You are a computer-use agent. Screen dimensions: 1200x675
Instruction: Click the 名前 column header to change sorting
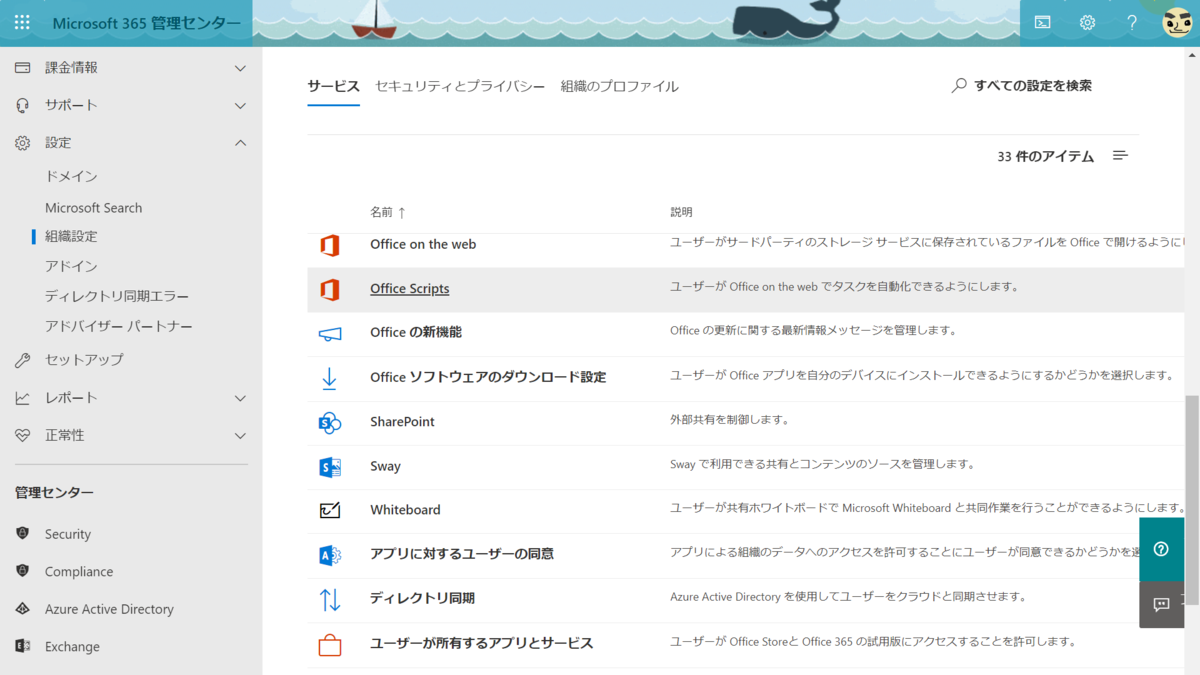(380, 212)
